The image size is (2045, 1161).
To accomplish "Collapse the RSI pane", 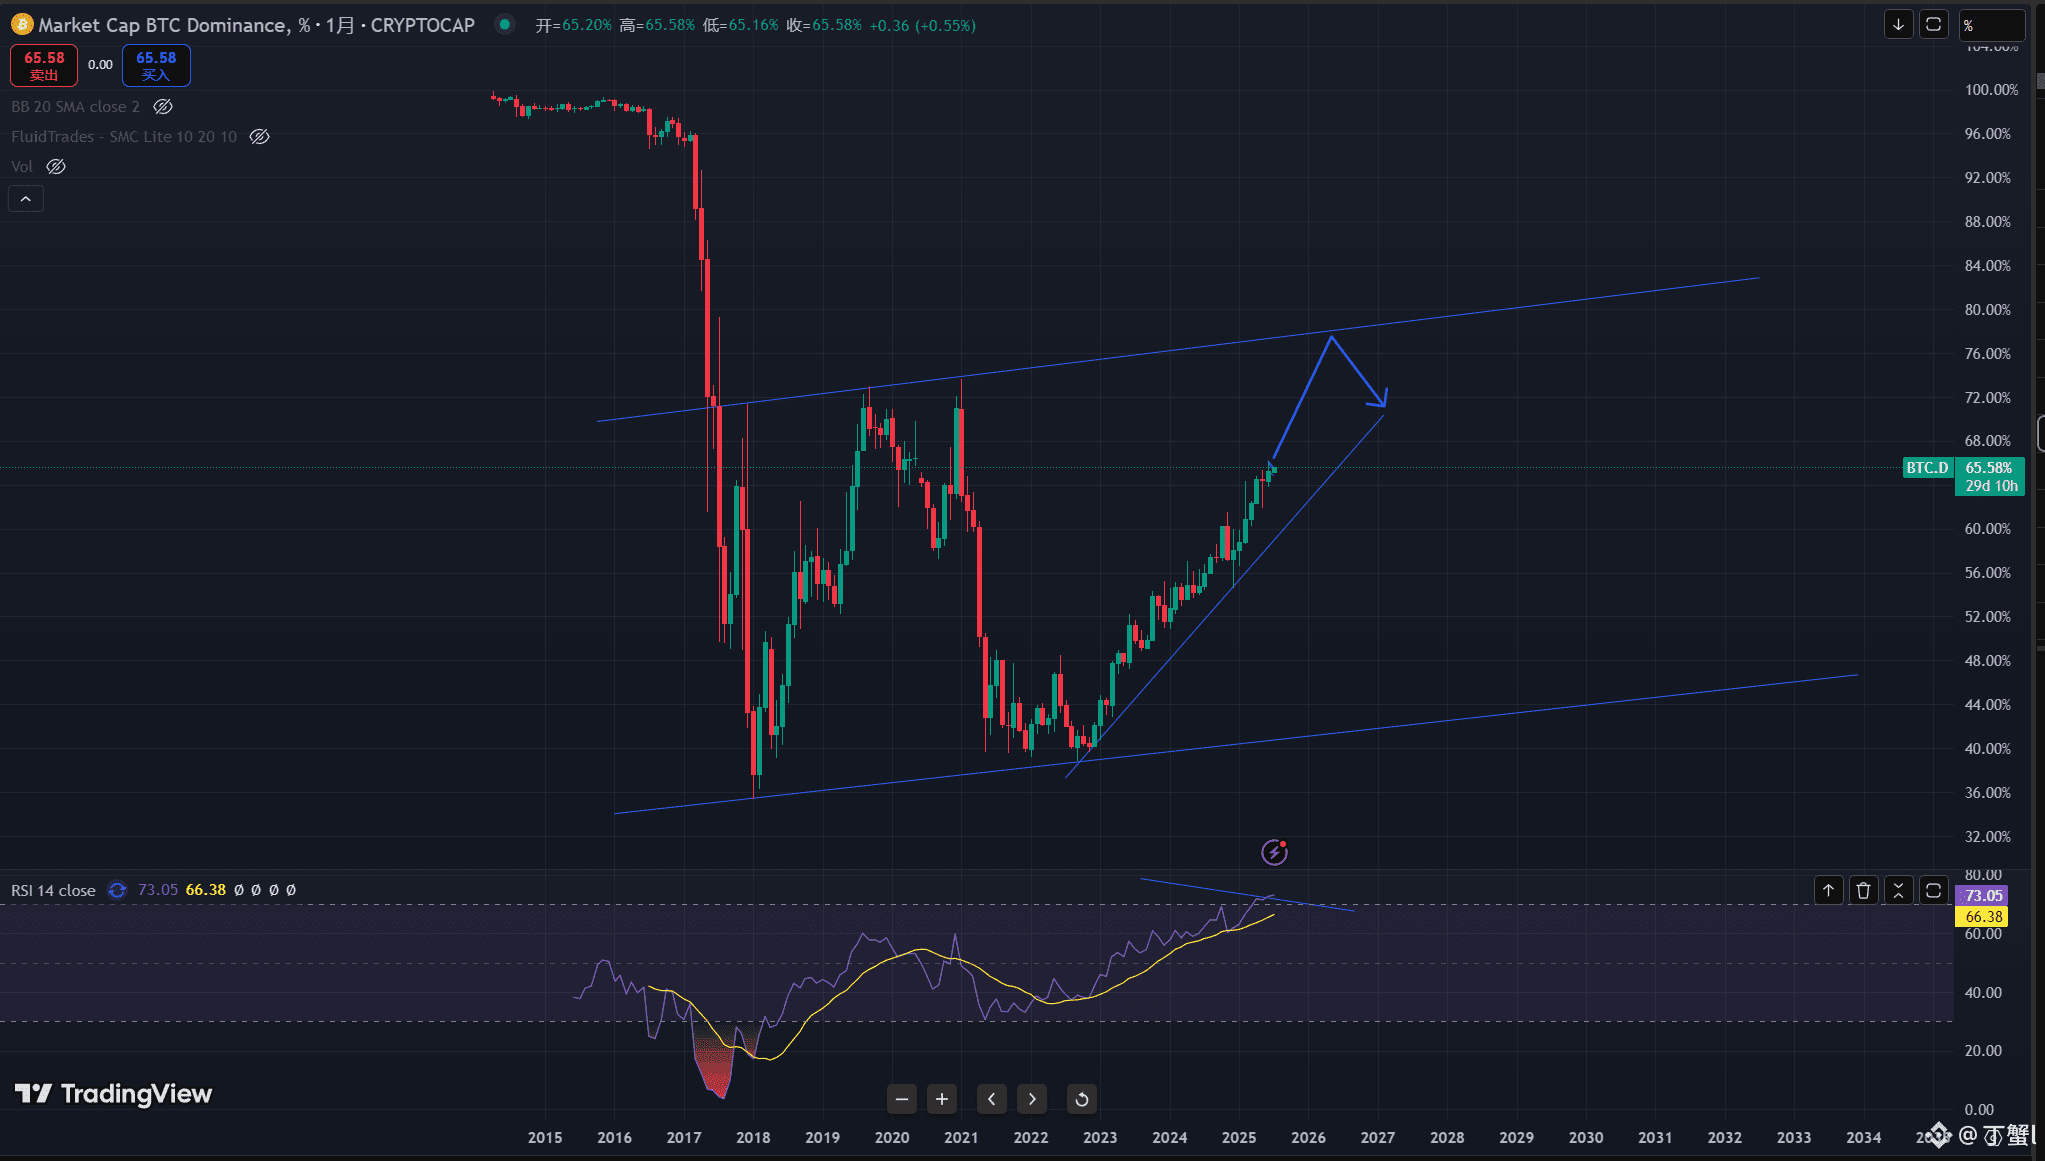I will (1898, 890).
